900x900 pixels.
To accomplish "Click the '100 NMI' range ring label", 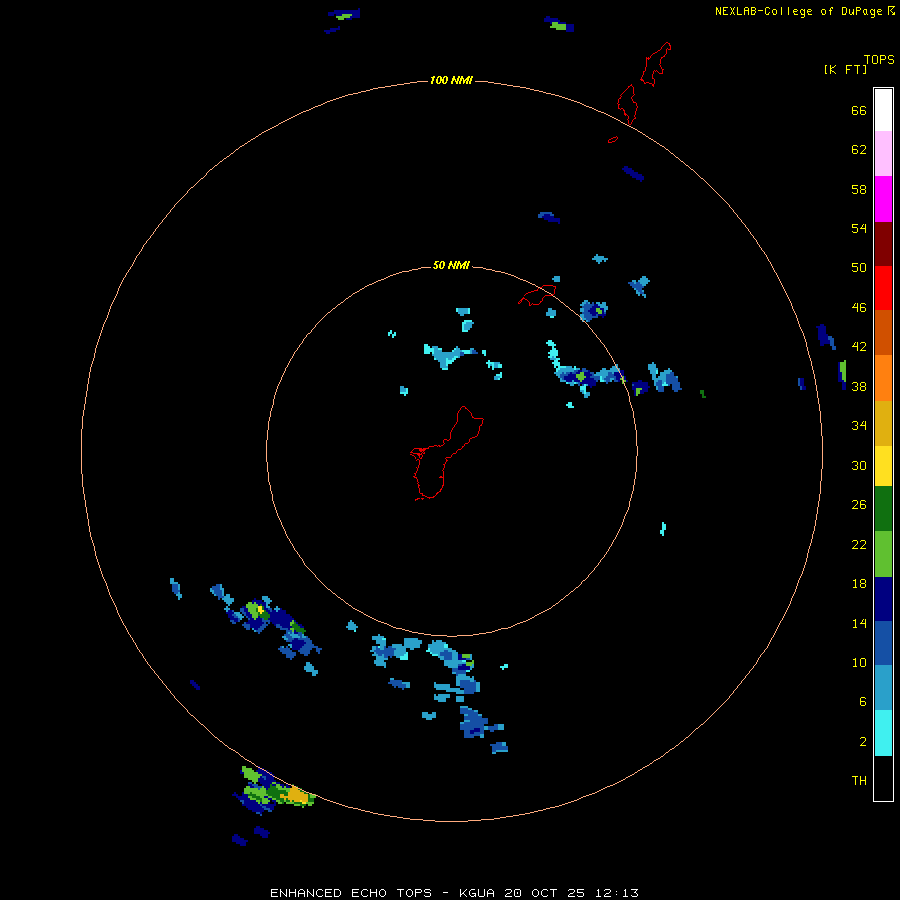I will coord(451,80).
